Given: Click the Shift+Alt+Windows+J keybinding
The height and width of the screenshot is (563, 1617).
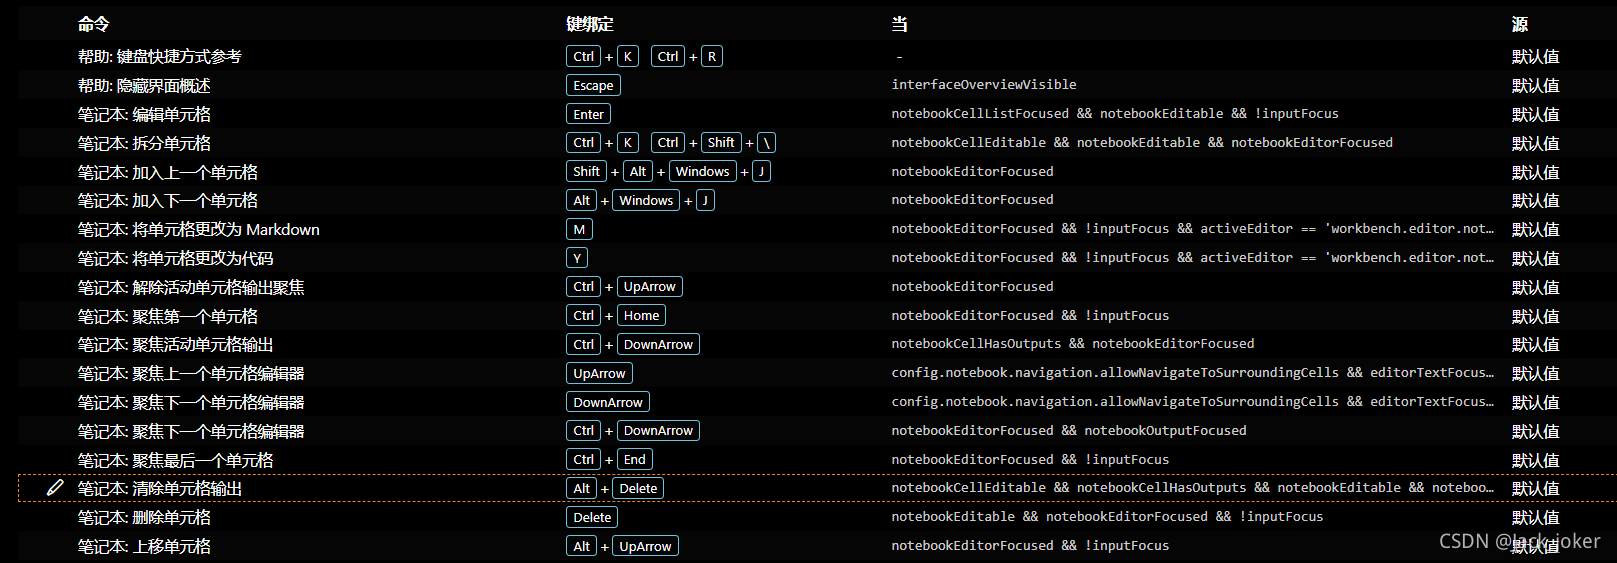Looking at the screenshot, I should 668,172.
